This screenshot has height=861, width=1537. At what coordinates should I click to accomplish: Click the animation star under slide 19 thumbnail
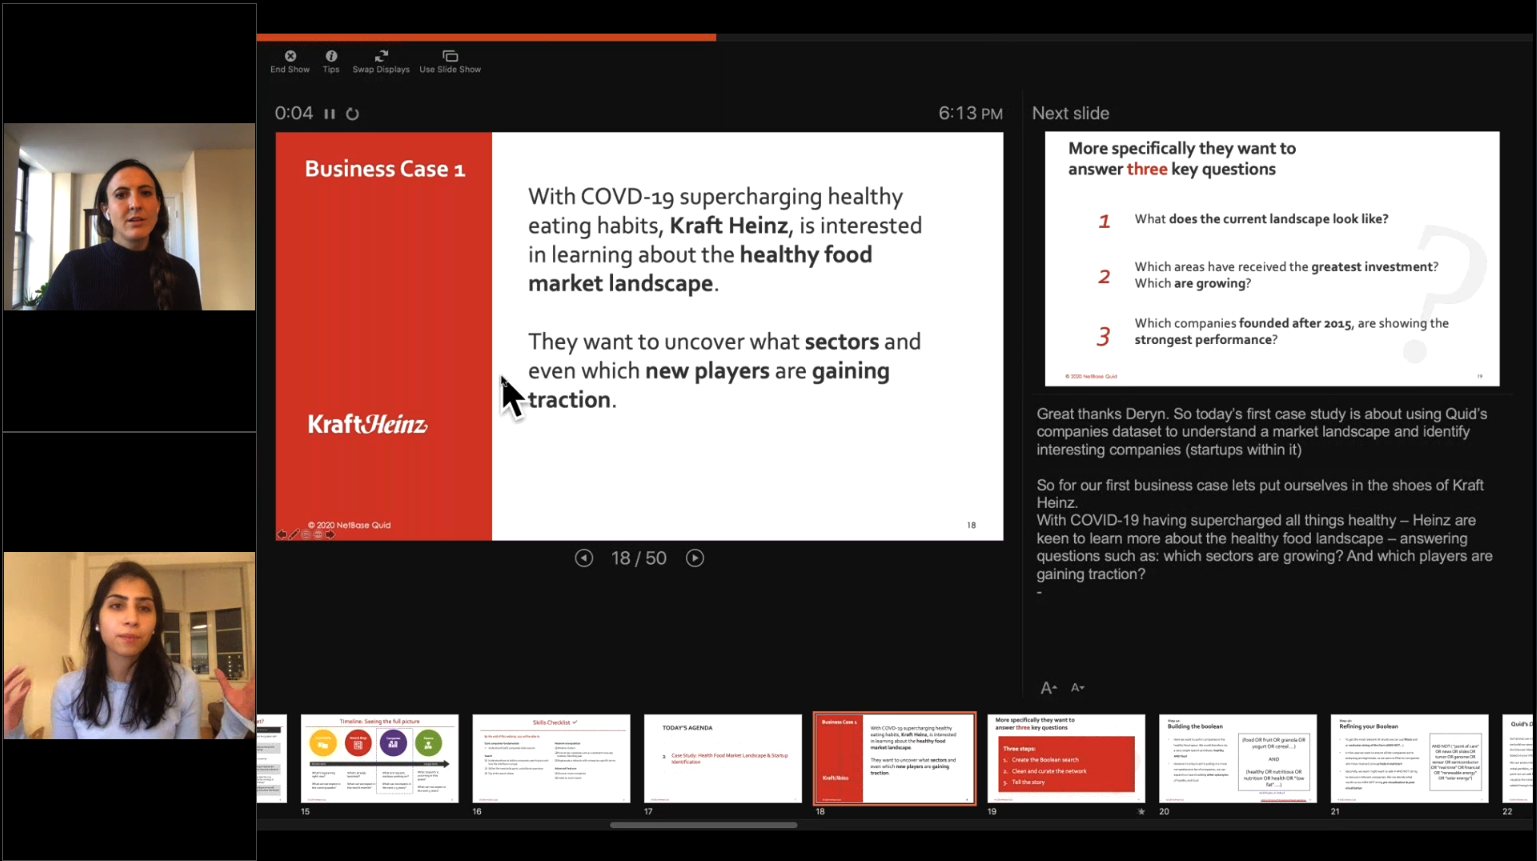tap(1141, 812)
